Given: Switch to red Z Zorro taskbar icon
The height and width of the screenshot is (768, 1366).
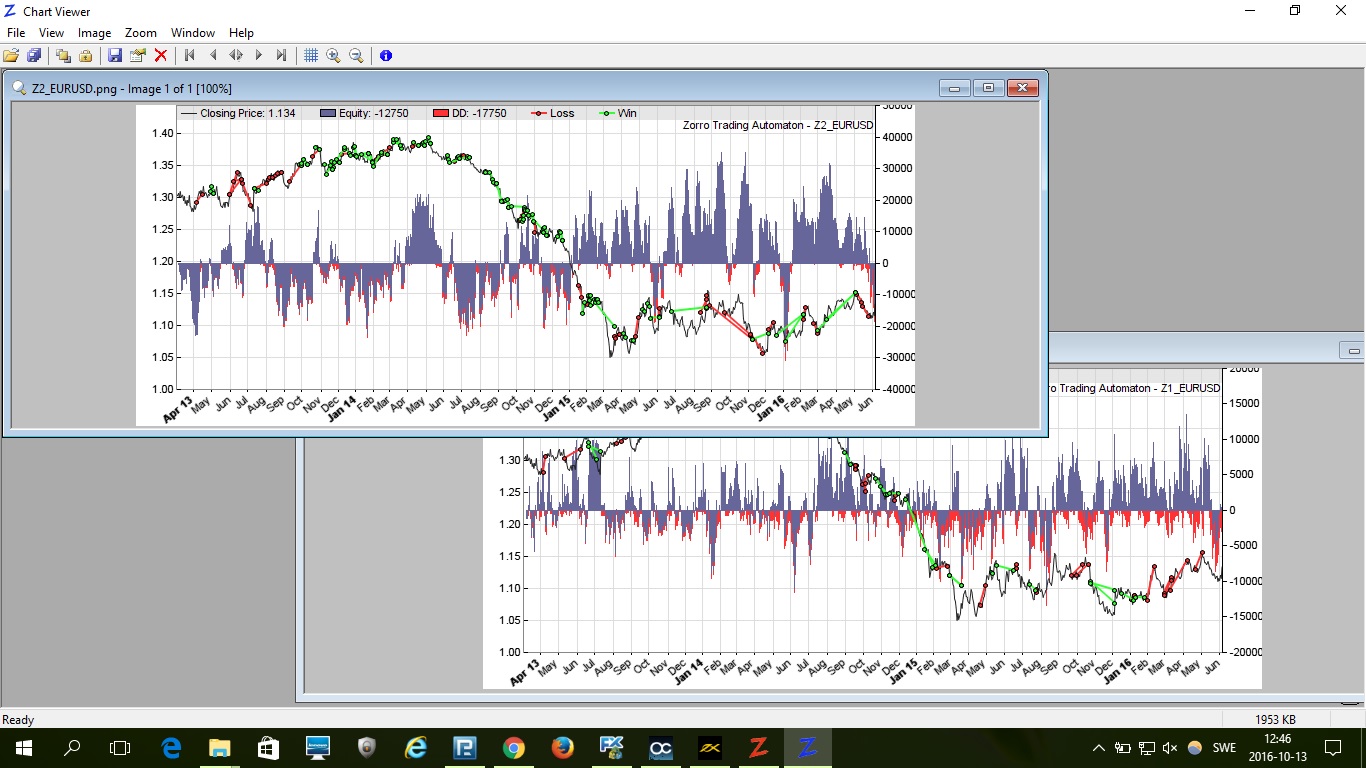Looking at the screenshot, I should 758,747.
